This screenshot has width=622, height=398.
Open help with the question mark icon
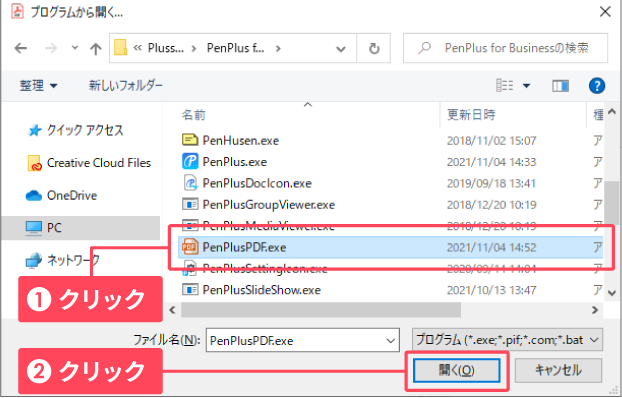[x=597, y=86]
